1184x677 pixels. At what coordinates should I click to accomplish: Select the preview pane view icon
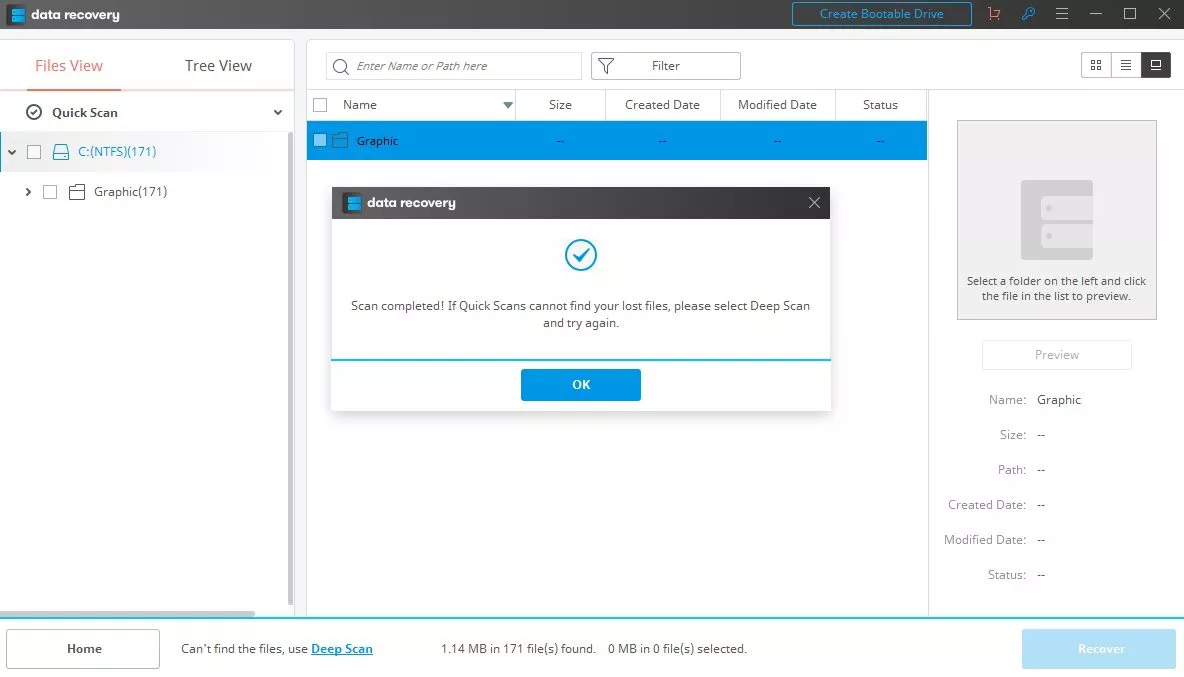(1156, 65)
